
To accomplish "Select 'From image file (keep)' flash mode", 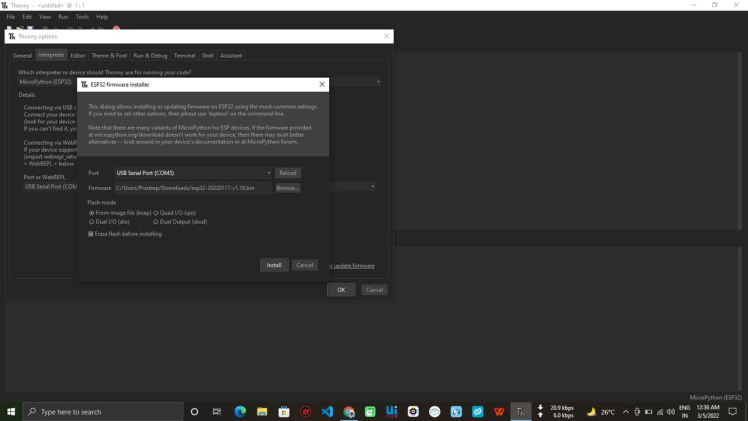I will 120,213.
